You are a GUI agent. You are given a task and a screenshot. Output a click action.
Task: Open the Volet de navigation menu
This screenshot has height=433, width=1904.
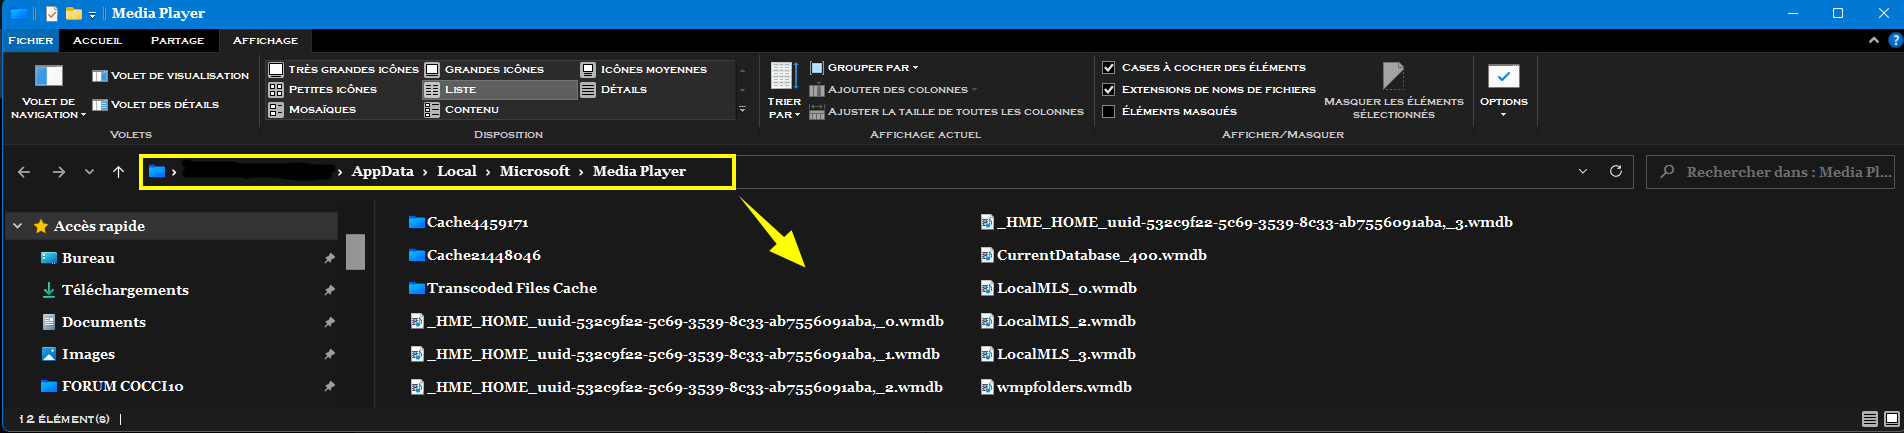pos(48,92)
